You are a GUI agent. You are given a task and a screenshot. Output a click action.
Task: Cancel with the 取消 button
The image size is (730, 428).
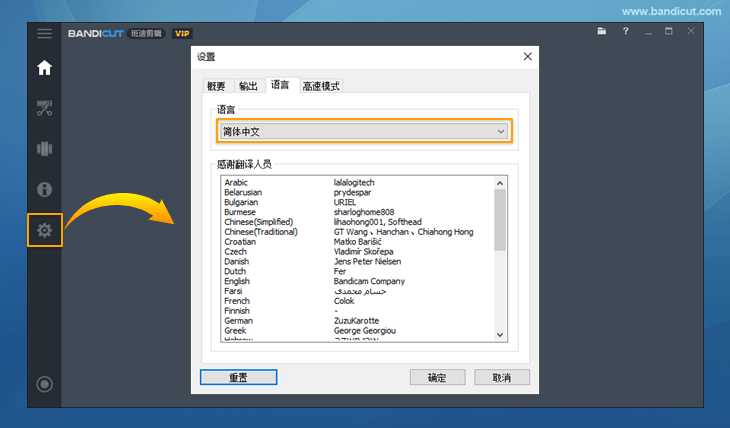point(502,377)
